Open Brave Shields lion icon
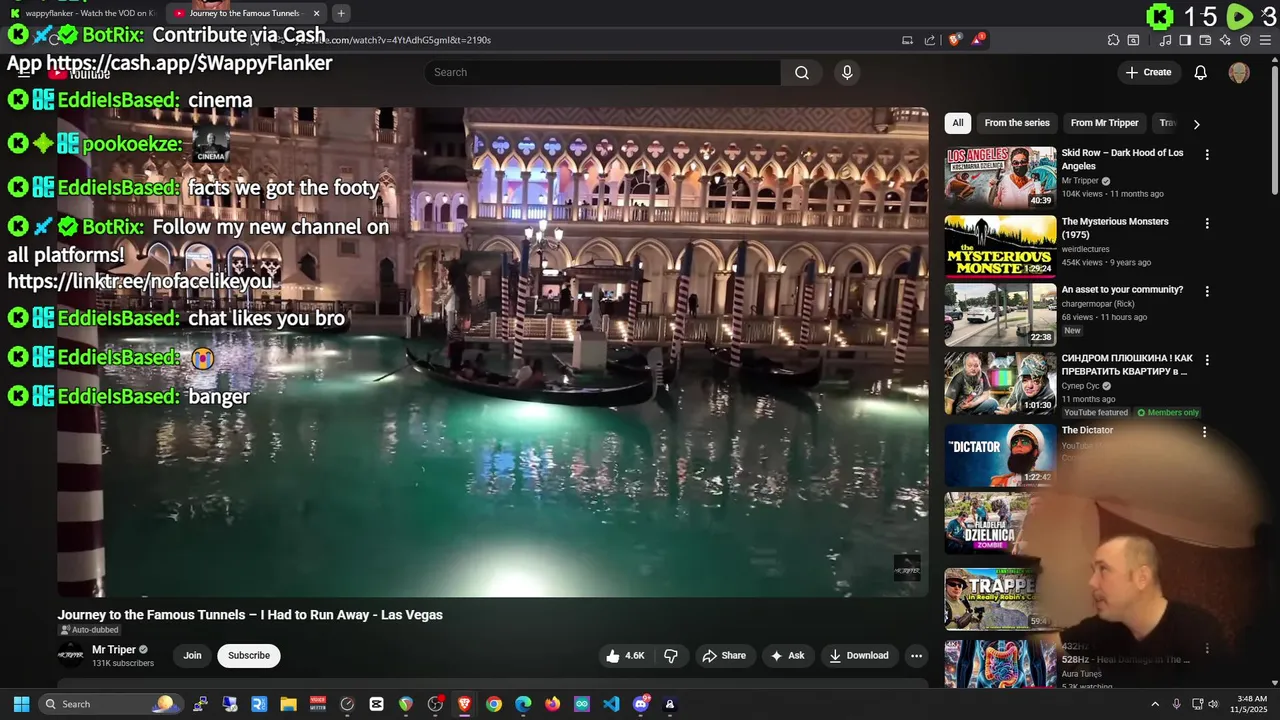Viewport: 1280px width, 720px height. pos(955,40)
